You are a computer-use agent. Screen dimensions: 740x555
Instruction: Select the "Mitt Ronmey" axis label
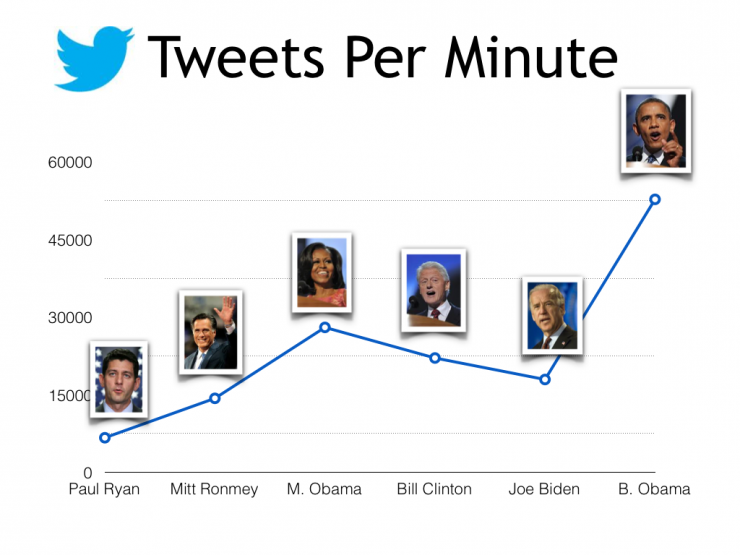coord(214,490)
